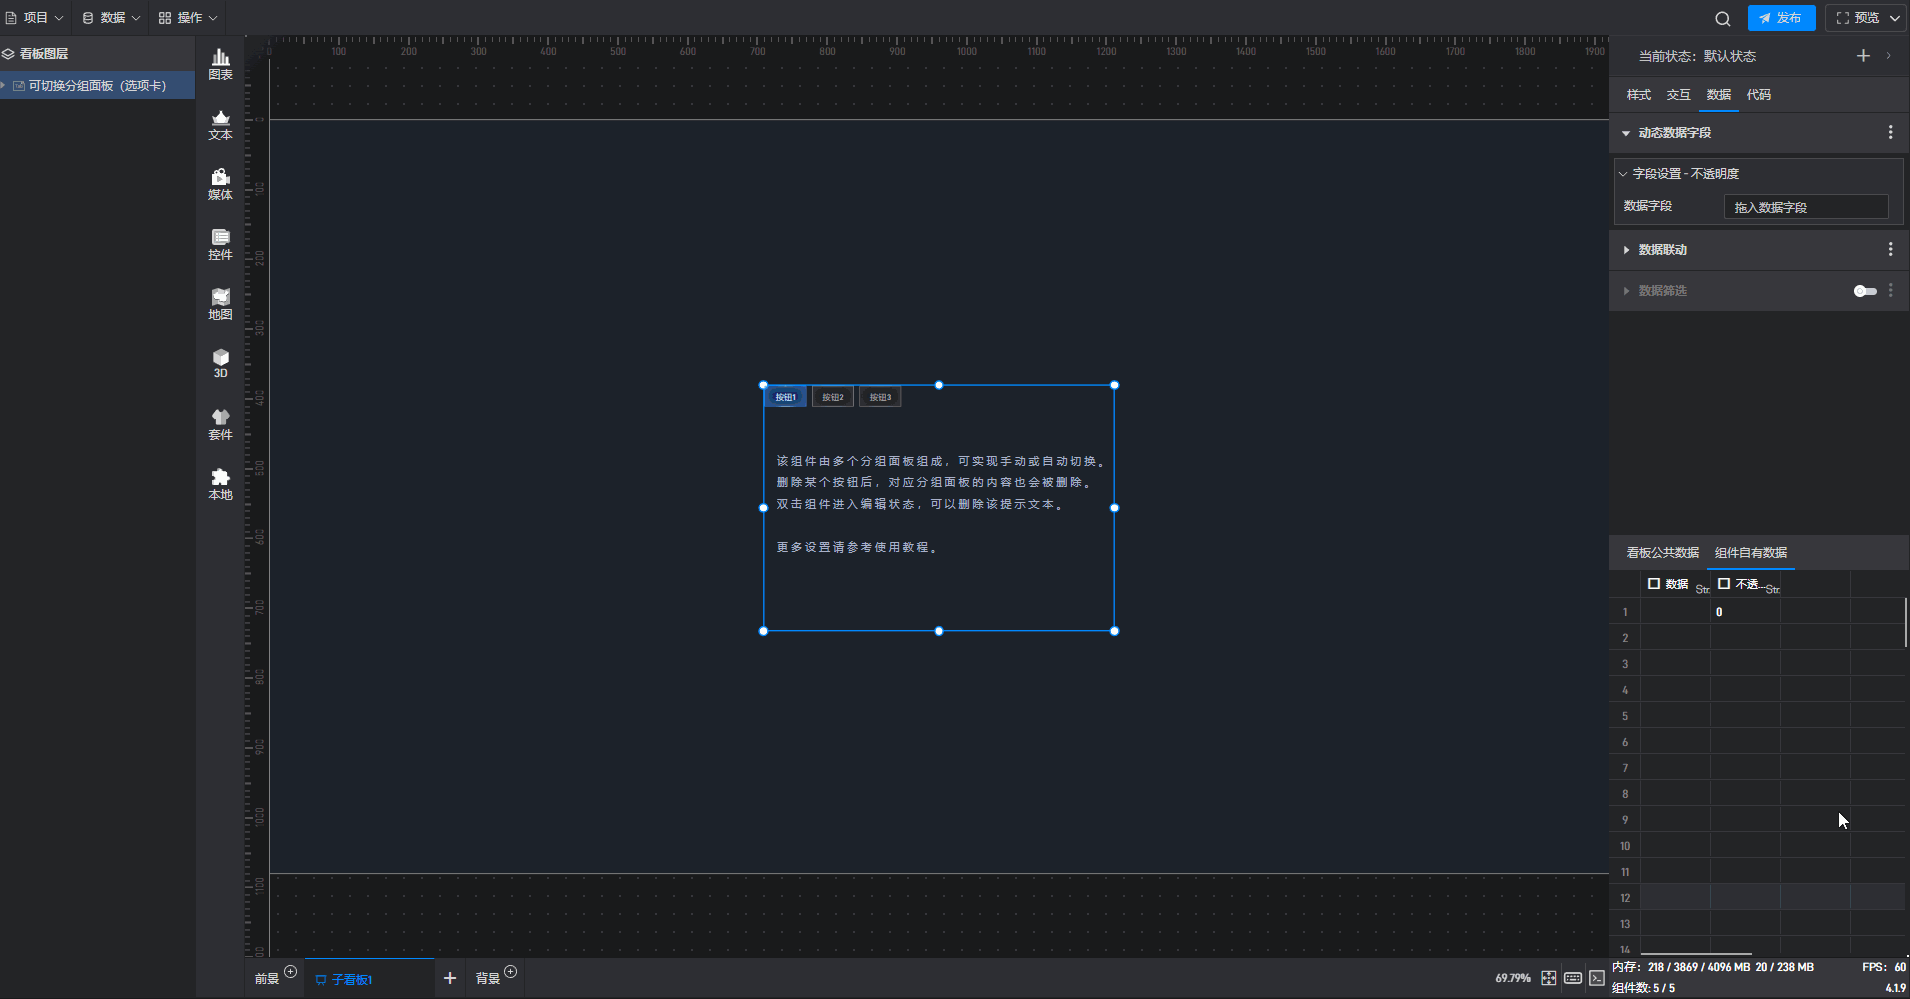Check the 不透 column checkbox in data table
The width and height of the screenshot is (1910, 999).
point(1724,584)
